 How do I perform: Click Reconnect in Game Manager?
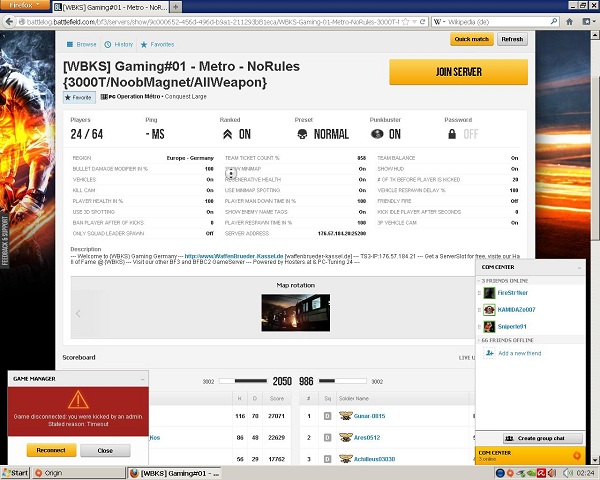(51, 450)
